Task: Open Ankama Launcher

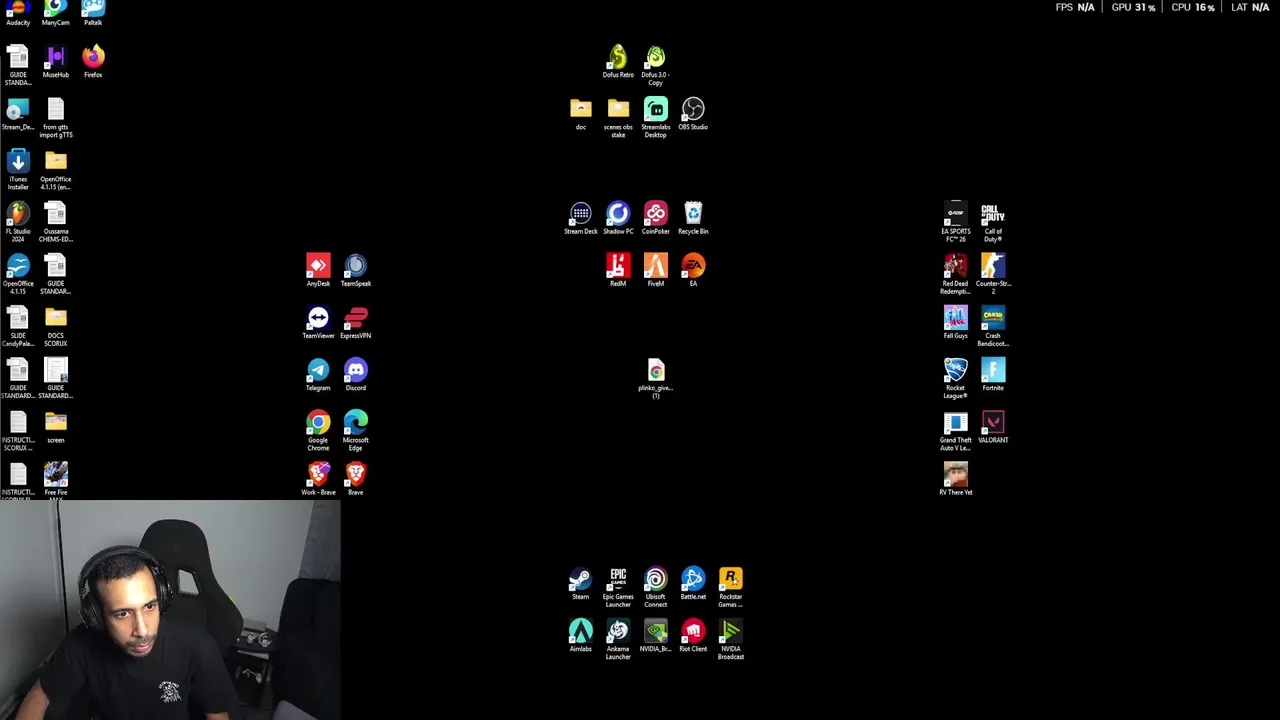Action: click(x=618, y=639)
